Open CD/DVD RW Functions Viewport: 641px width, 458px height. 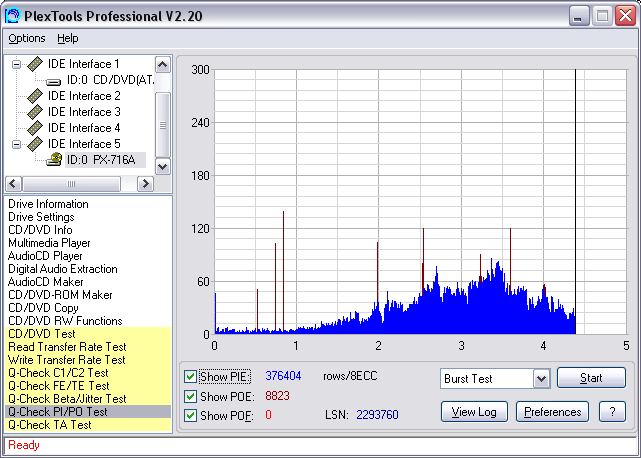(65, 321)
